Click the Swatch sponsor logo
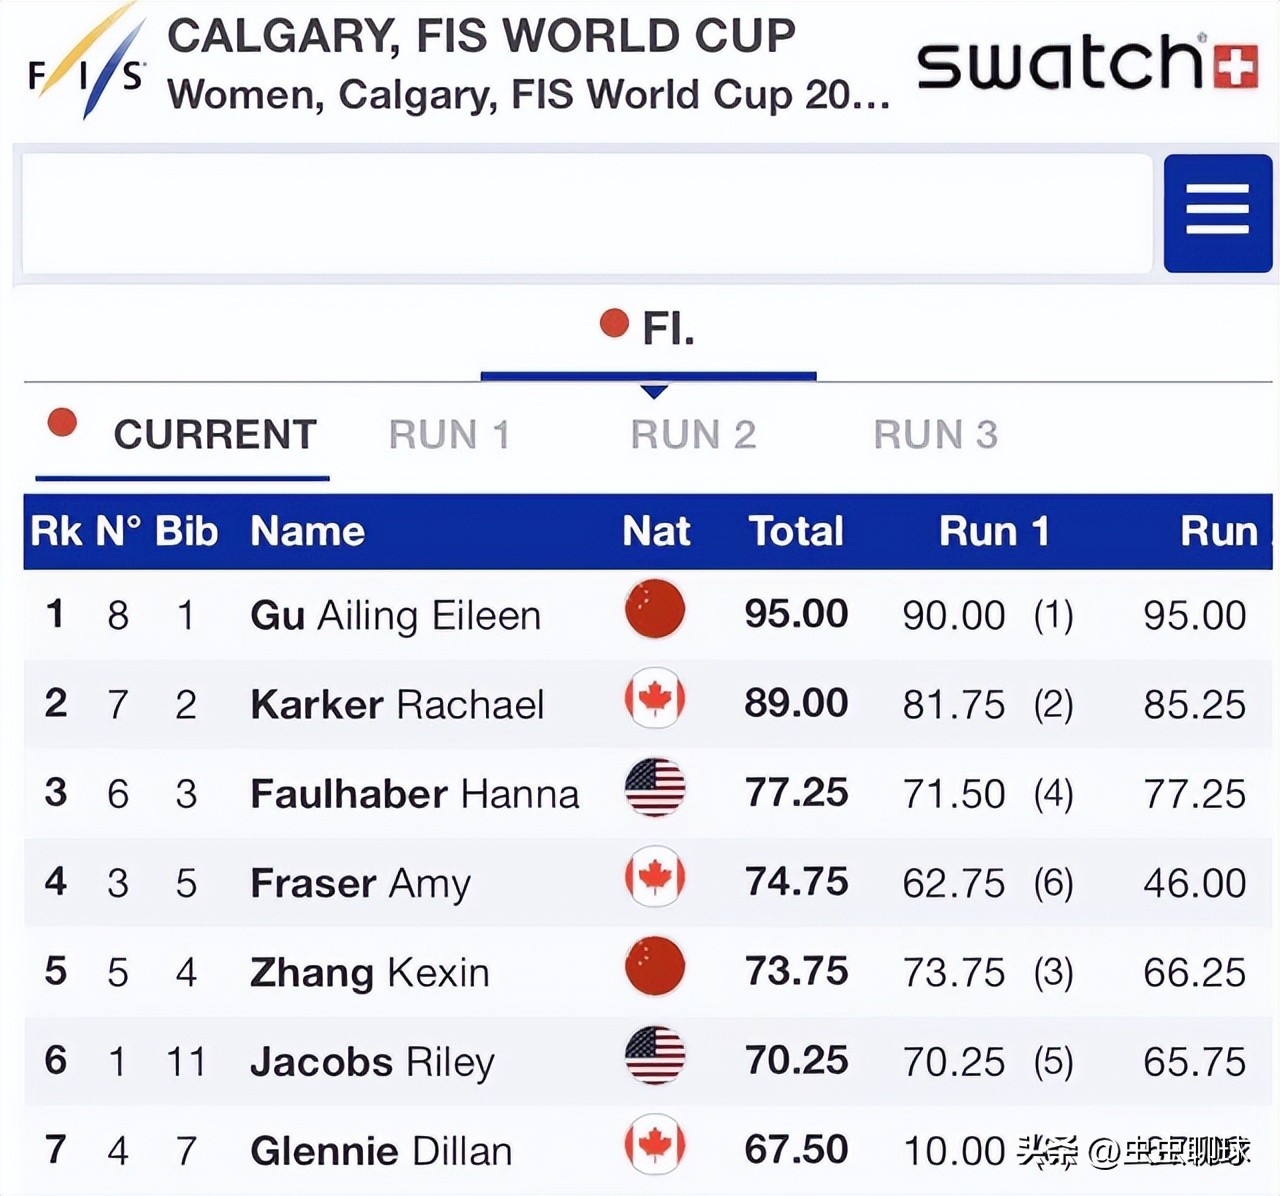The width and height of the screenshot is (1280, 1196). 1087,64
